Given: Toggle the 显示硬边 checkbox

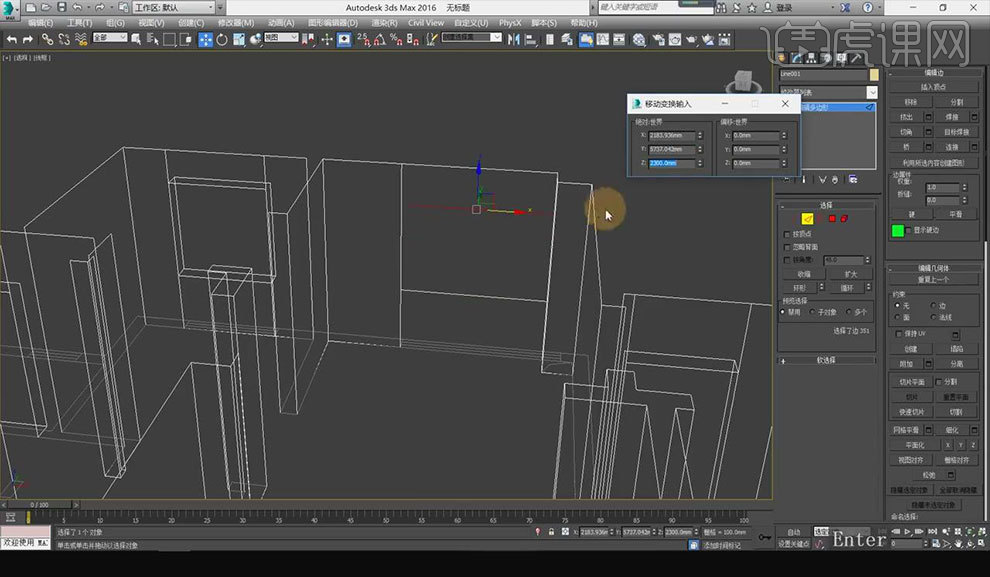Looking at the screenshot, I should (908, 230).
